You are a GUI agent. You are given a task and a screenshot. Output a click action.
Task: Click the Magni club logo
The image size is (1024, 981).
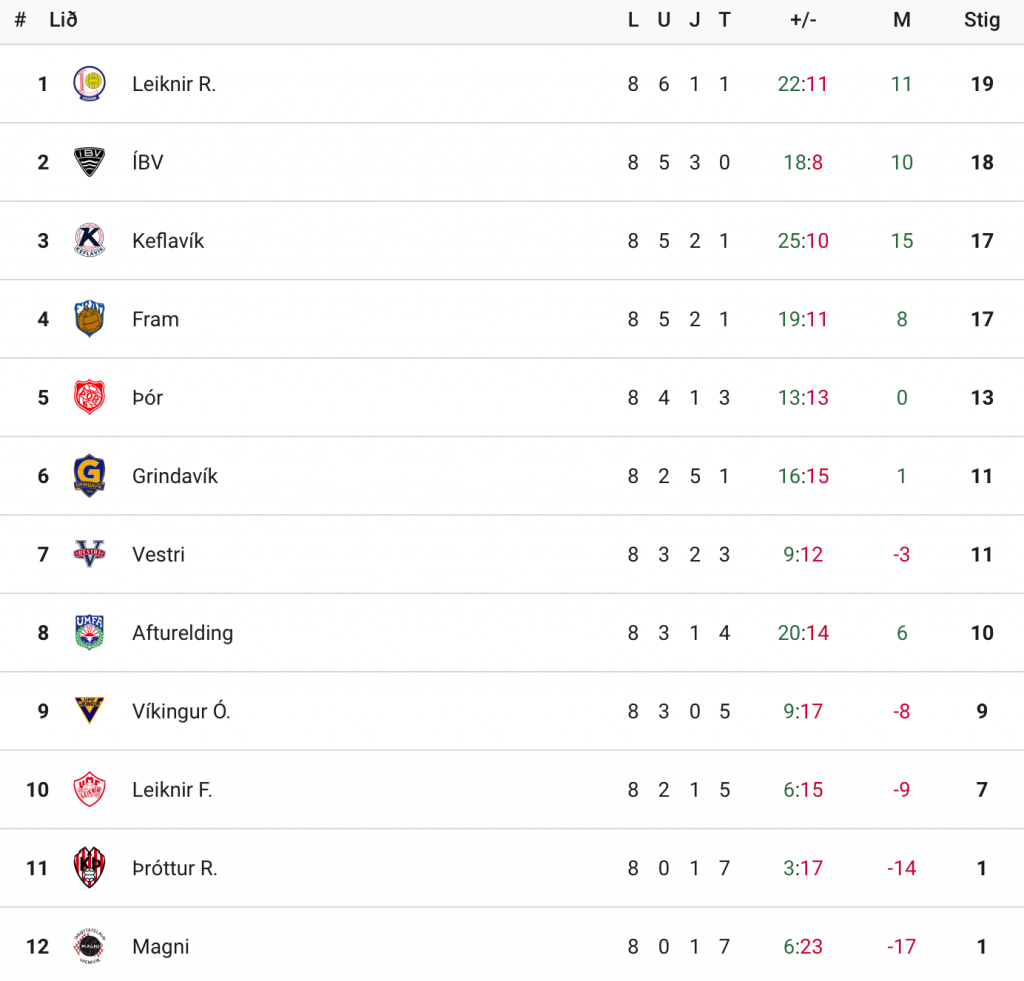(x=89, y=946)
